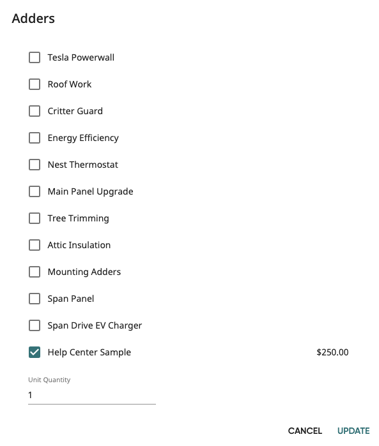Tick the Tree Trimming checkbox

(x=34, y=218)
